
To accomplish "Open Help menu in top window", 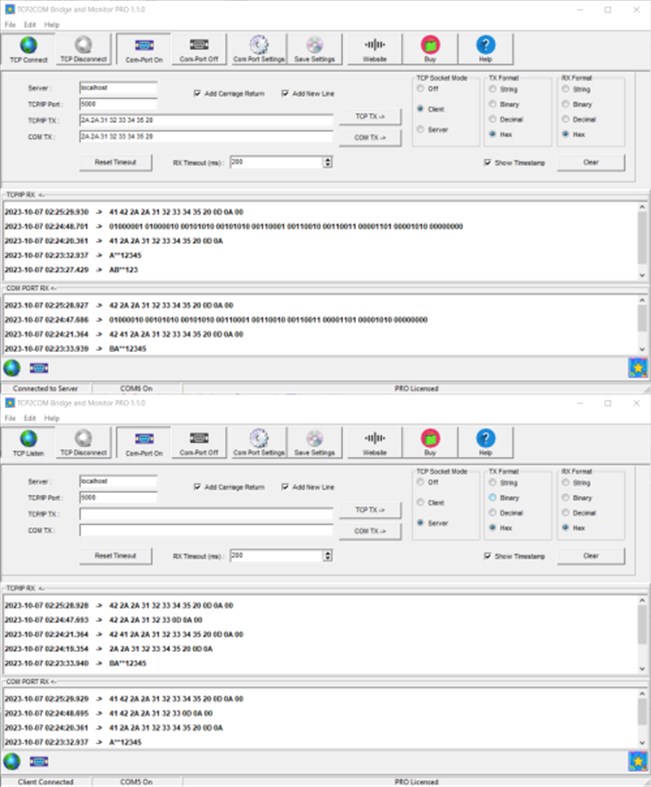I will tap(52, 25).
